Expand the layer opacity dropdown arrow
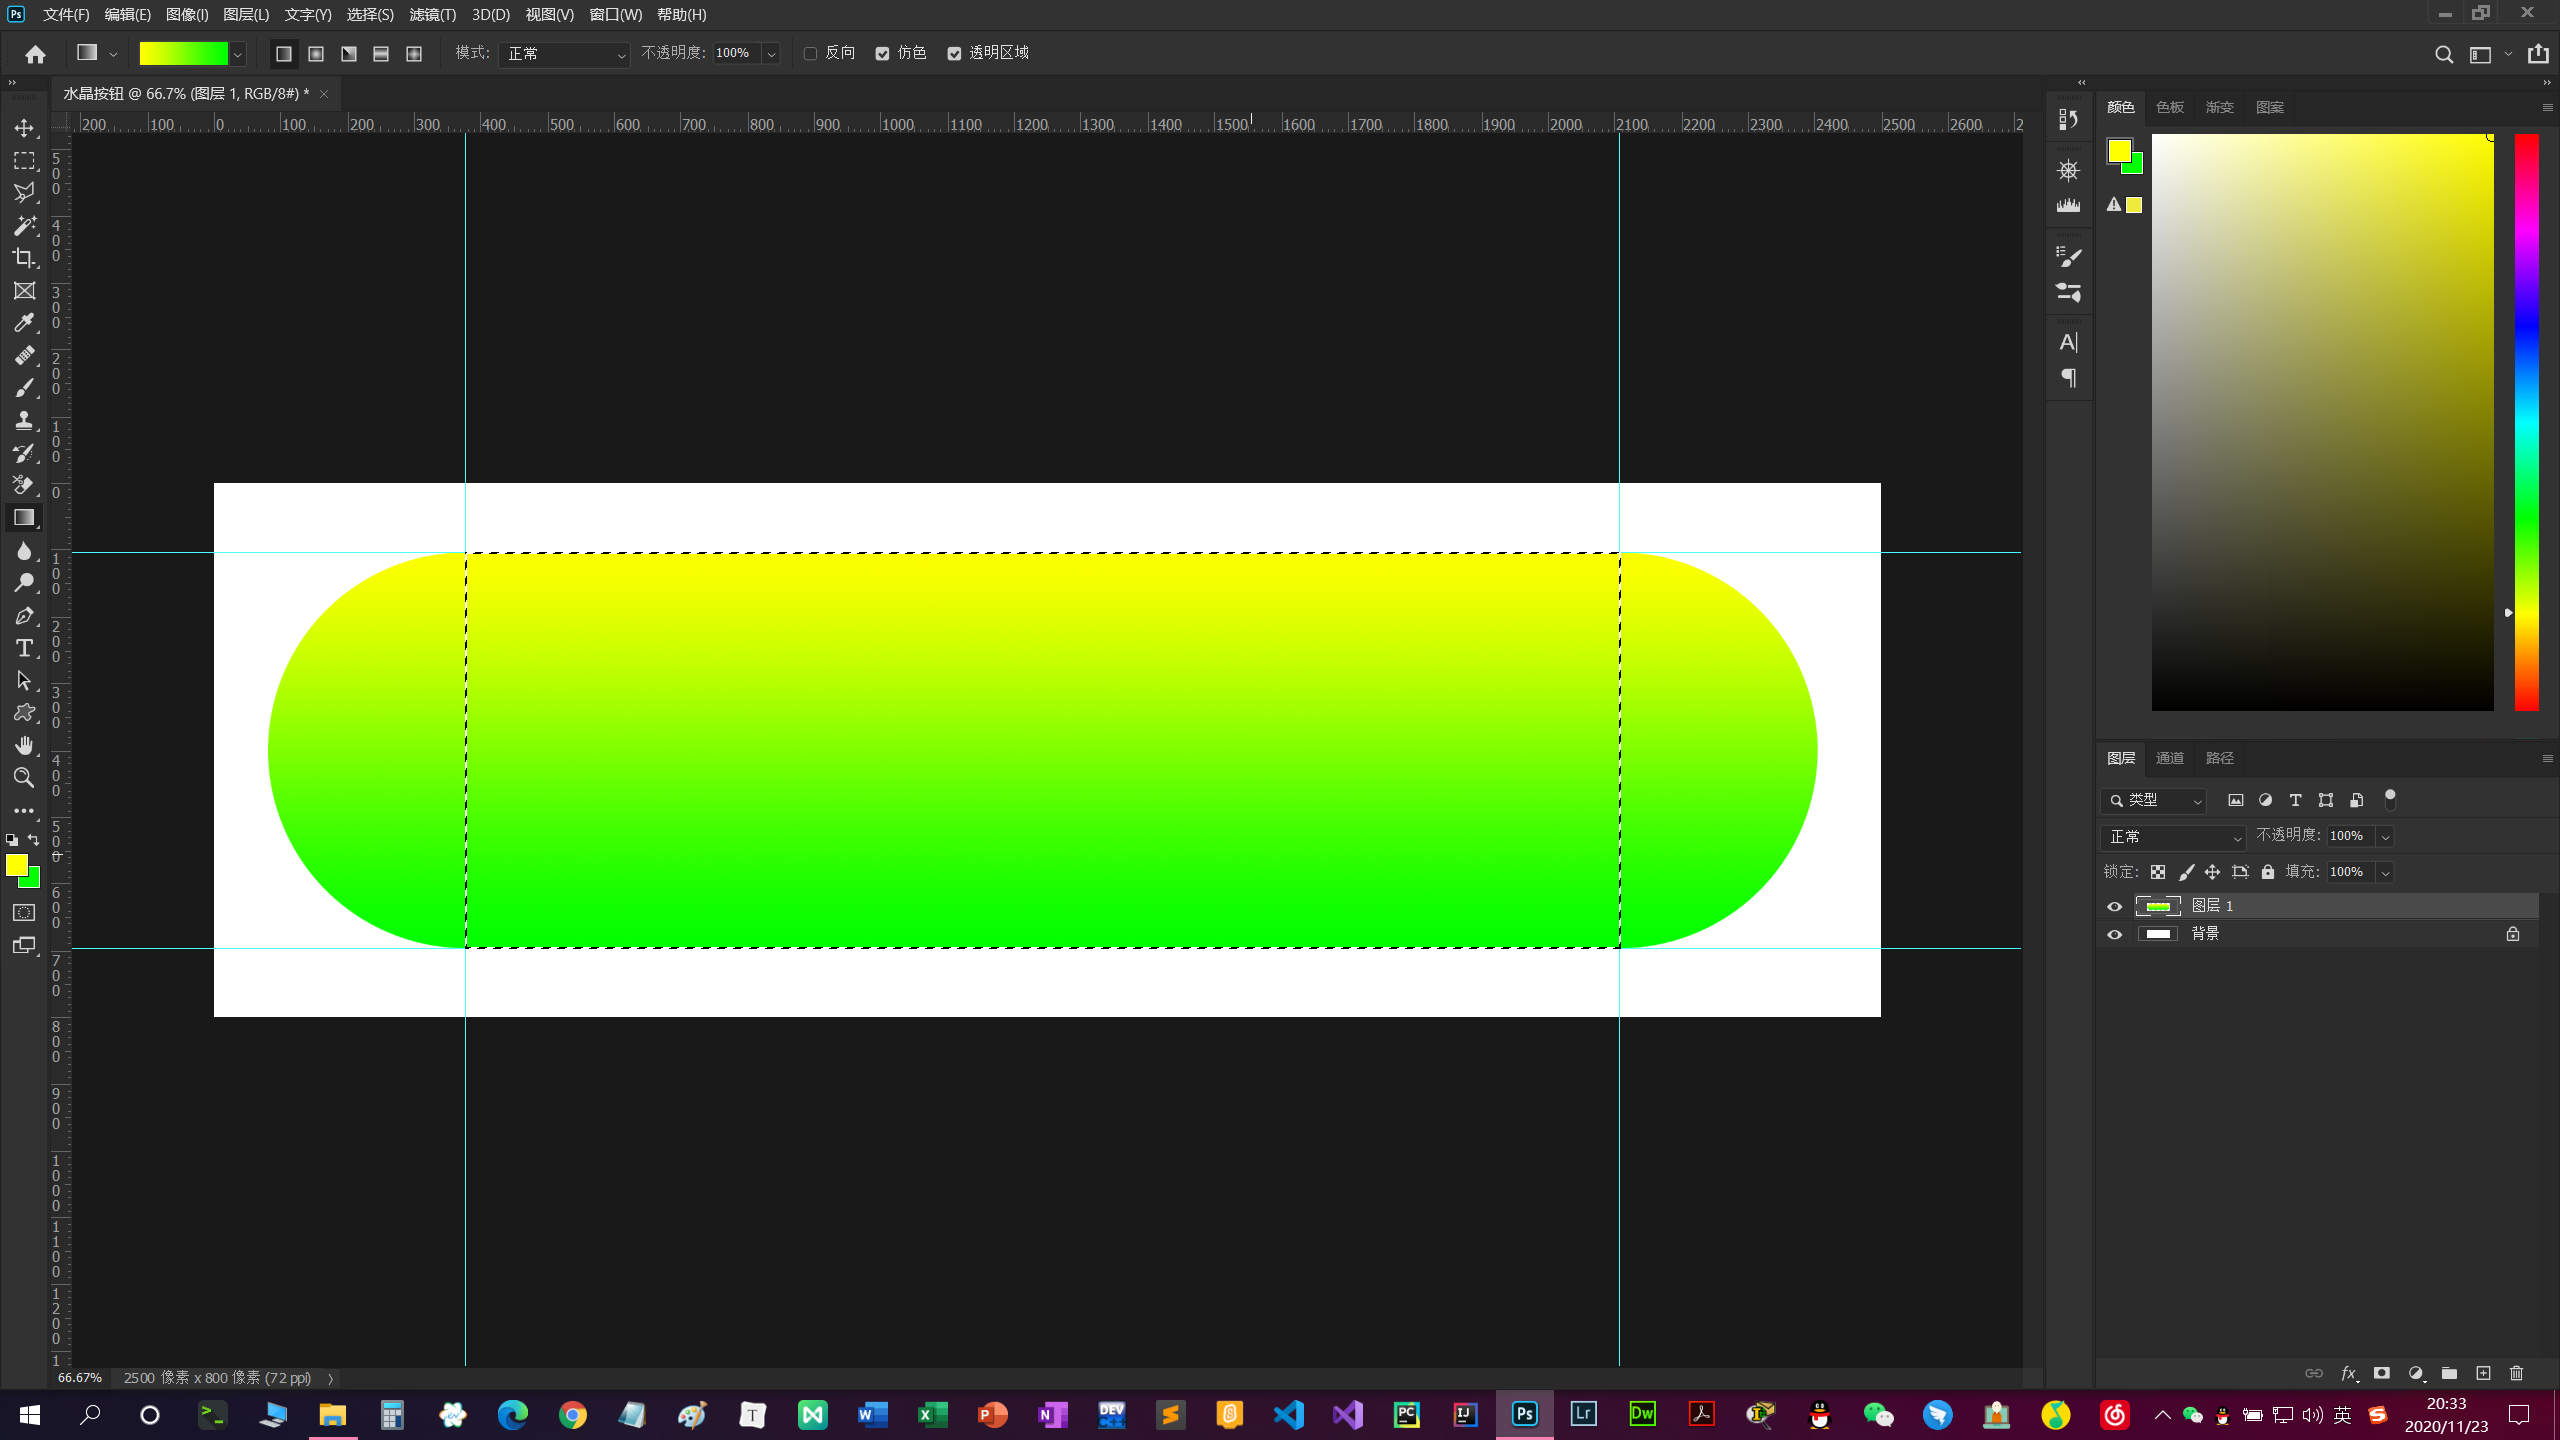2560x1440 pixels. [x=2385, y=837]
